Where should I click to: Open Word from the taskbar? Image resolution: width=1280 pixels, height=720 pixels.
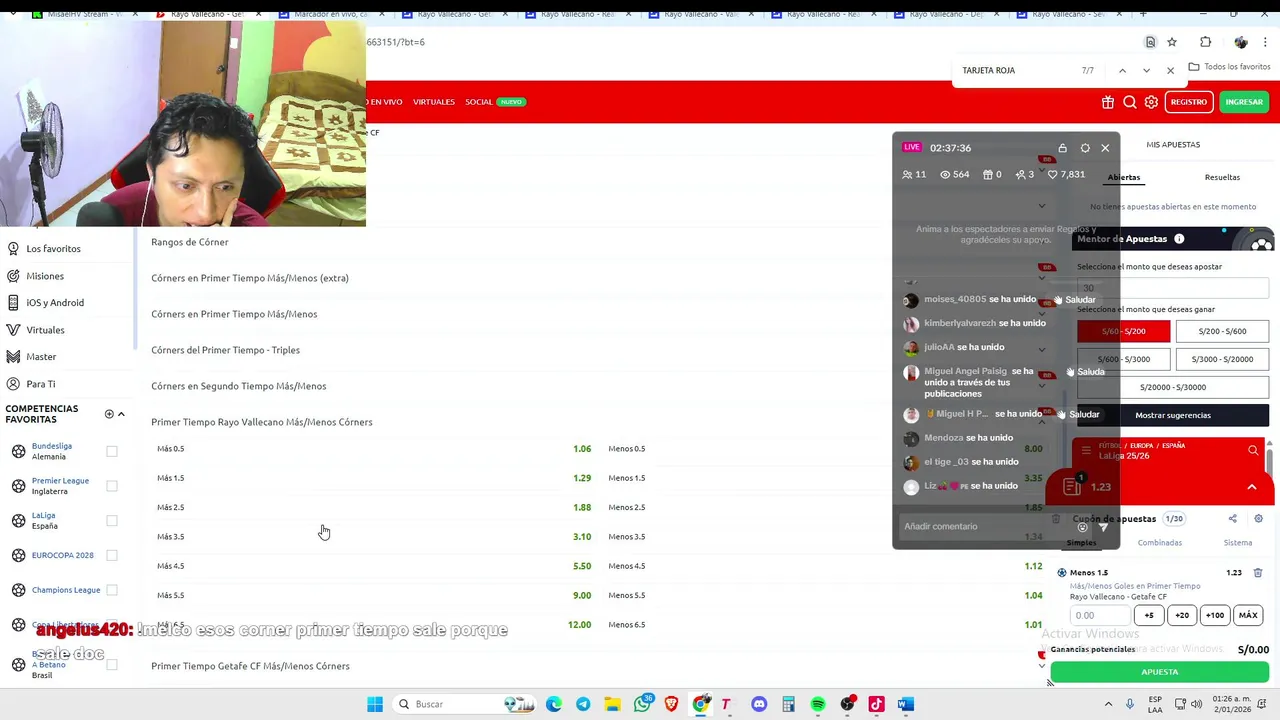coord(905,704)
